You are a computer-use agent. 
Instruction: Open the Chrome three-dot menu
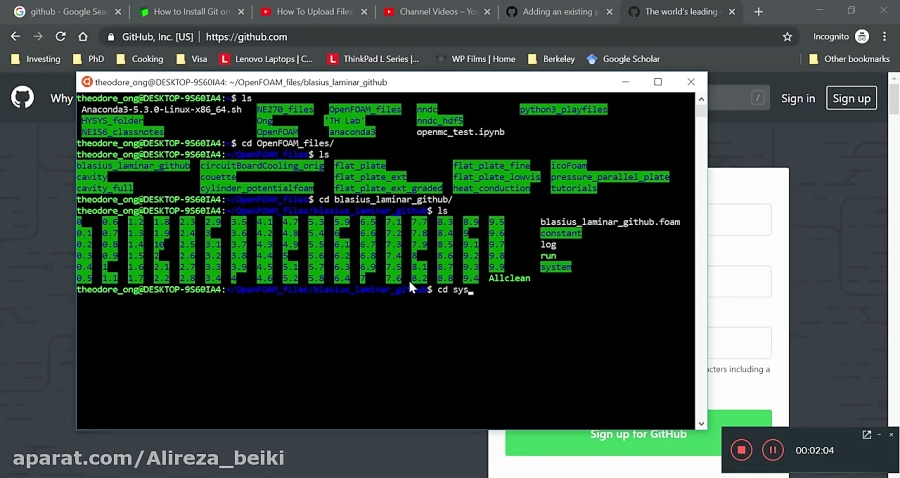[886, 36]
